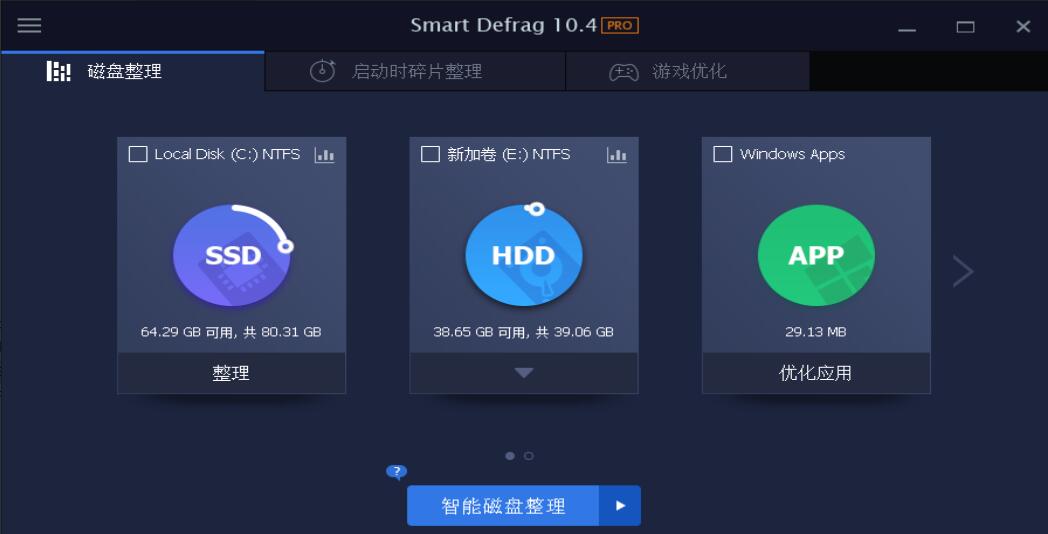Click the 'Windows Apps' label

coord(792,154)
